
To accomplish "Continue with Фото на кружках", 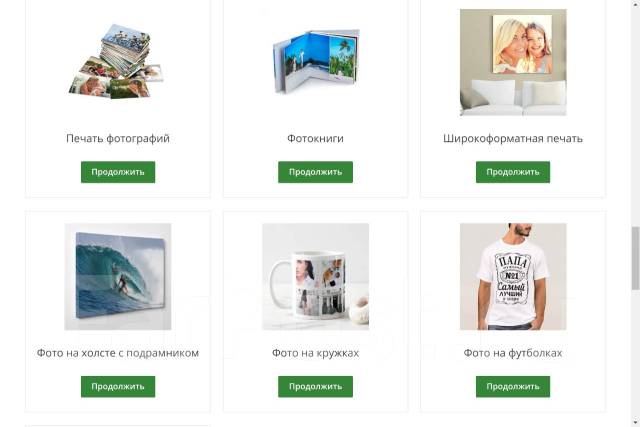I will click(316, 386).
